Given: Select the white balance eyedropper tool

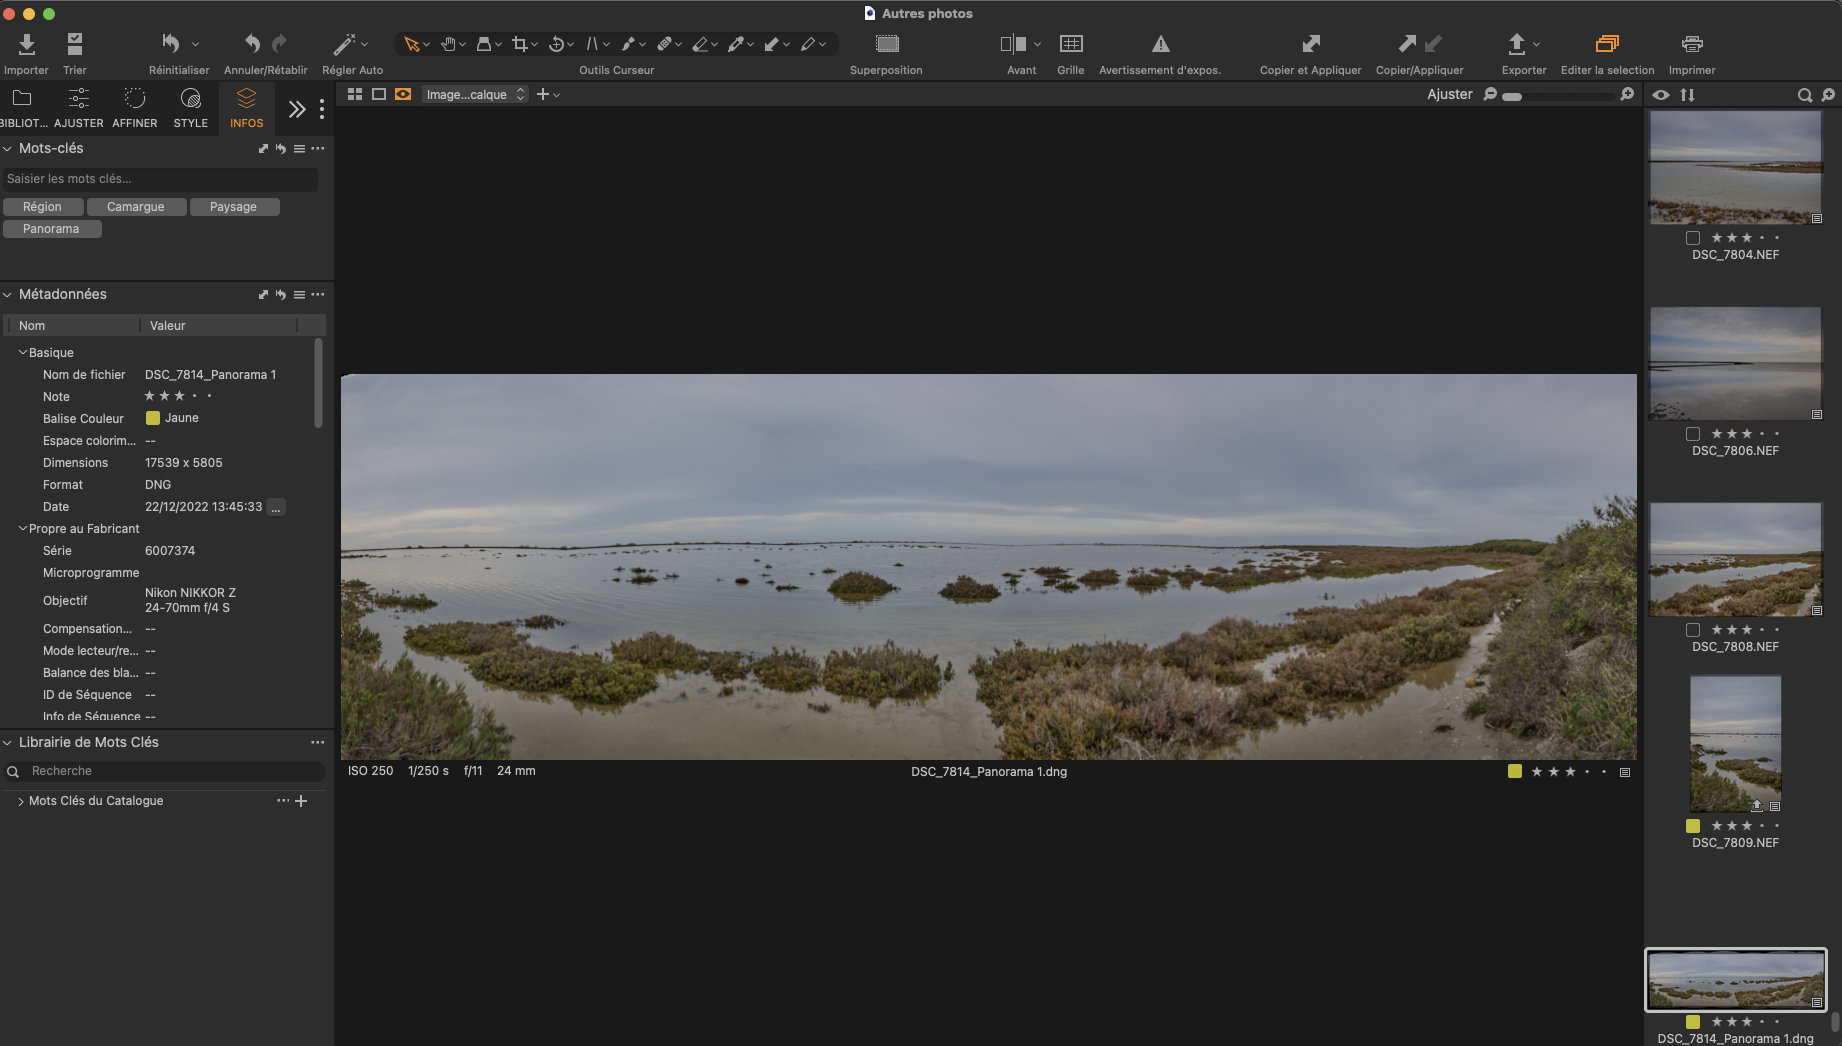Looking at the screenshot, I should click(x=736, y=44).
